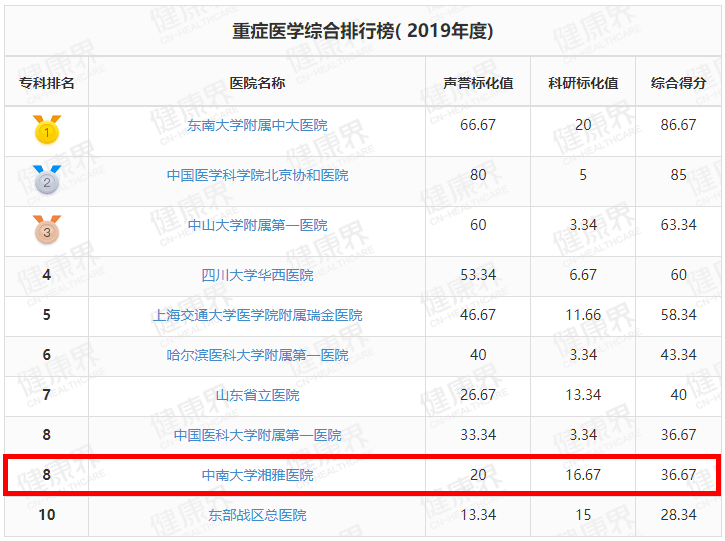Screen dimensions: 725x541
Task: Click the rank number 4 cell
Action: click(47, 275)
